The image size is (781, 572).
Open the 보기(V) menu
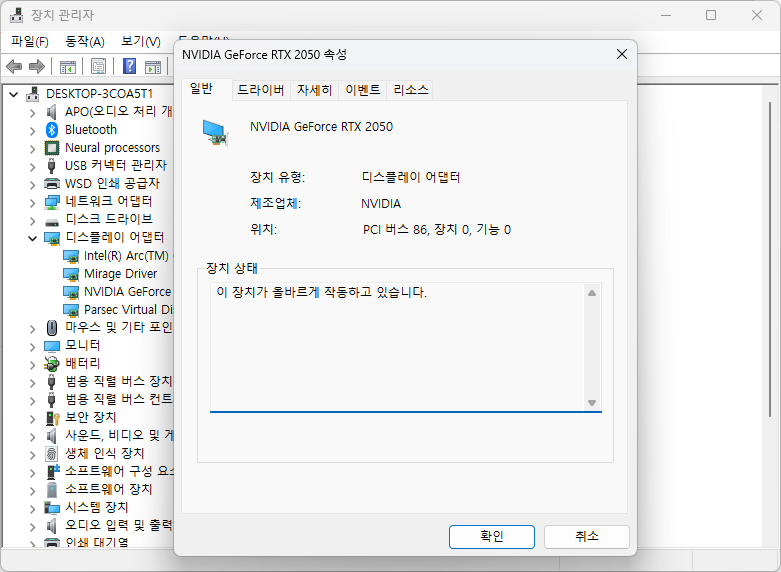(x=141, y=41)
